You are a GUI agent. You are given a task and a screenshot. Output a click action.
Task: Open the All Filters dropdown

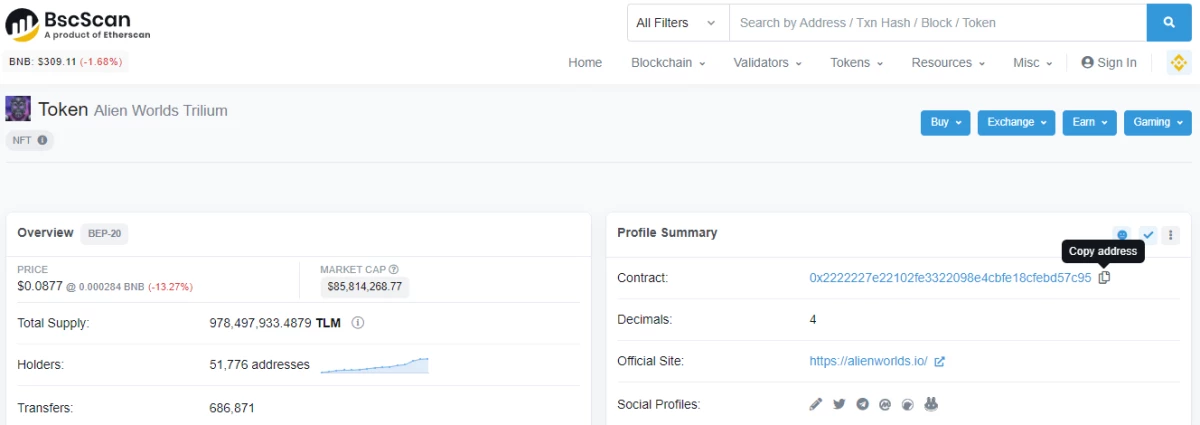point(678,23)
